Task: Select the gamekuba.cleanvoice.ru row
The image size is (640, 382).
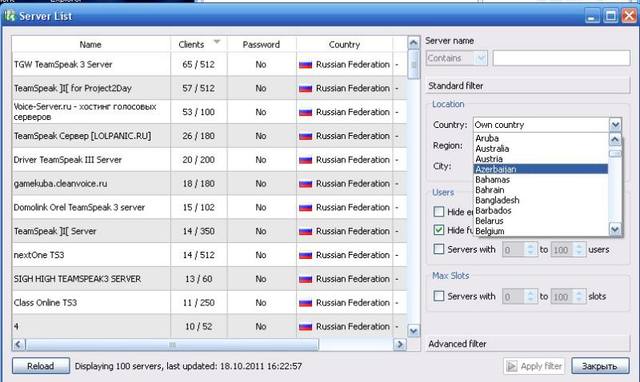Action: (210, 184)
